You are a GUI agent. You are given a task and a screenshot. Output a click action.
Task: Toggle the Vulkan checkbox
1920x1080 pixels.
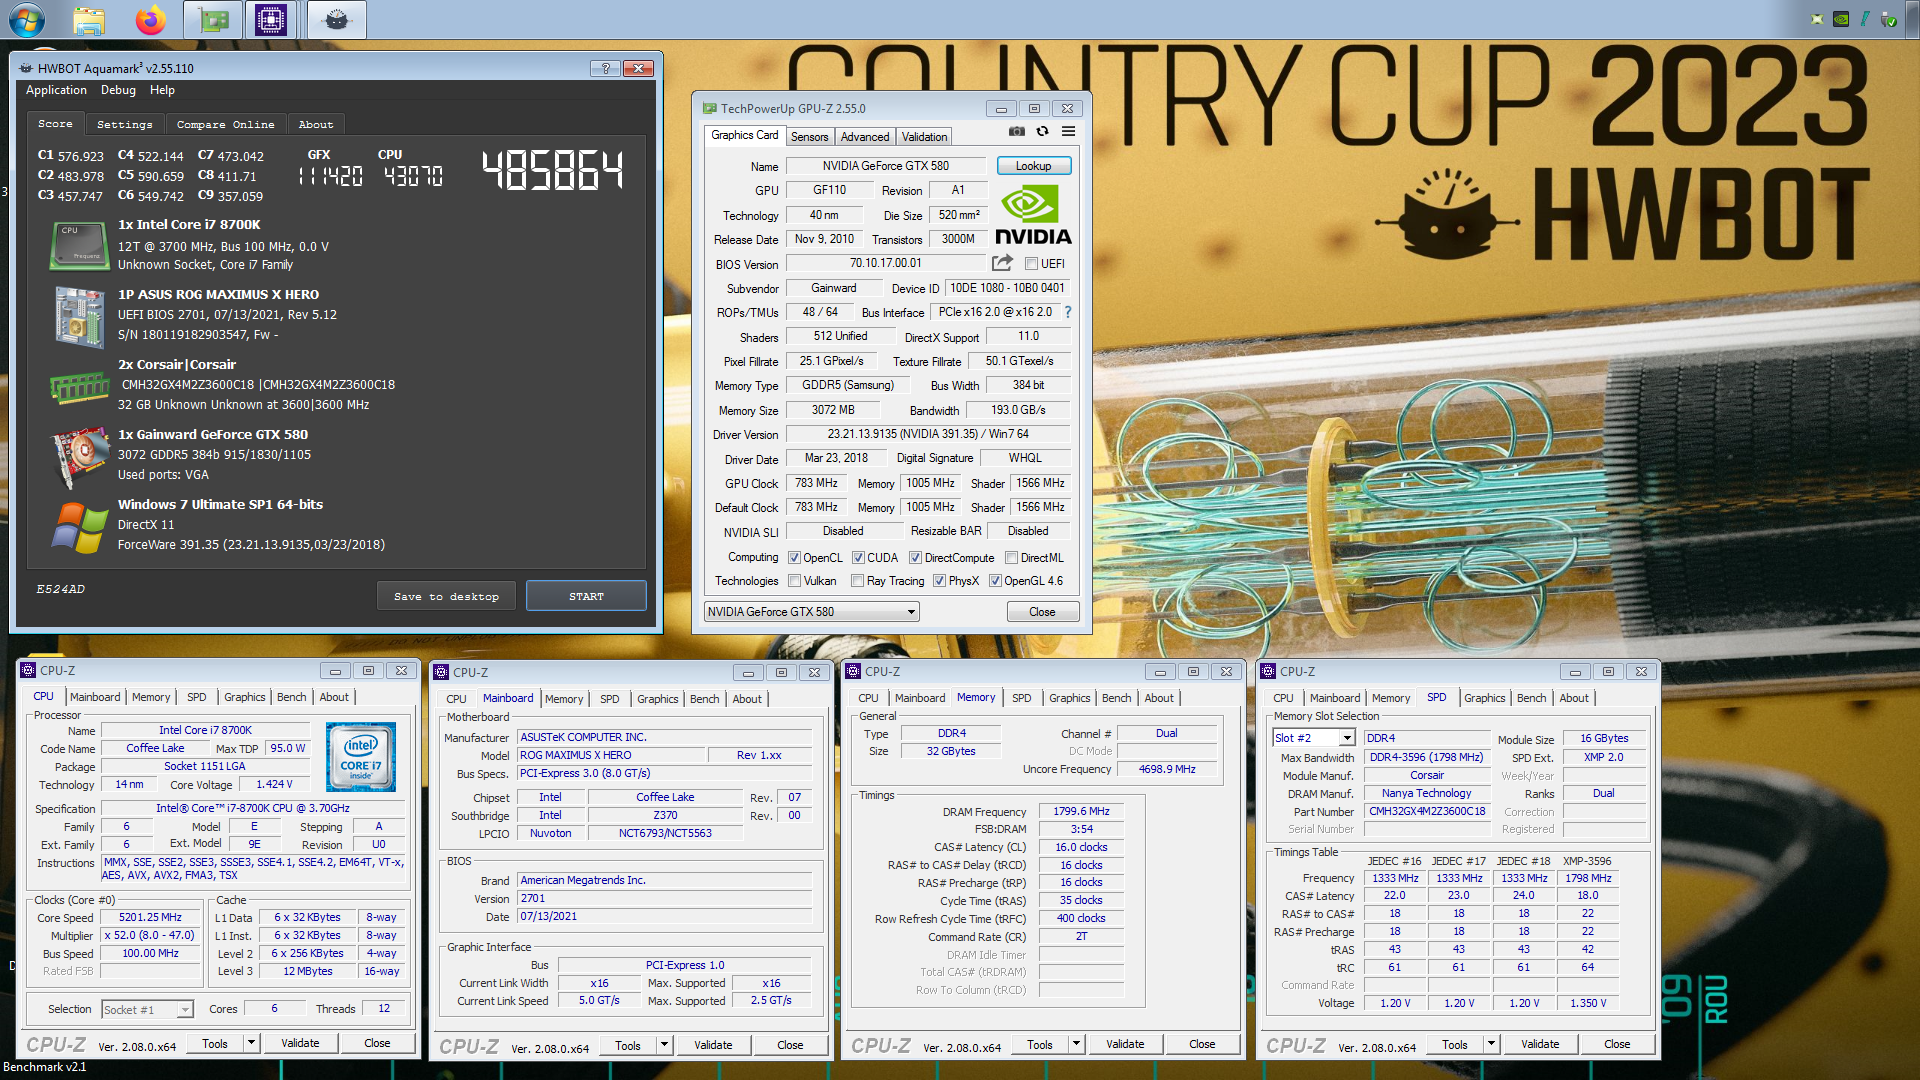click(794, 581)
